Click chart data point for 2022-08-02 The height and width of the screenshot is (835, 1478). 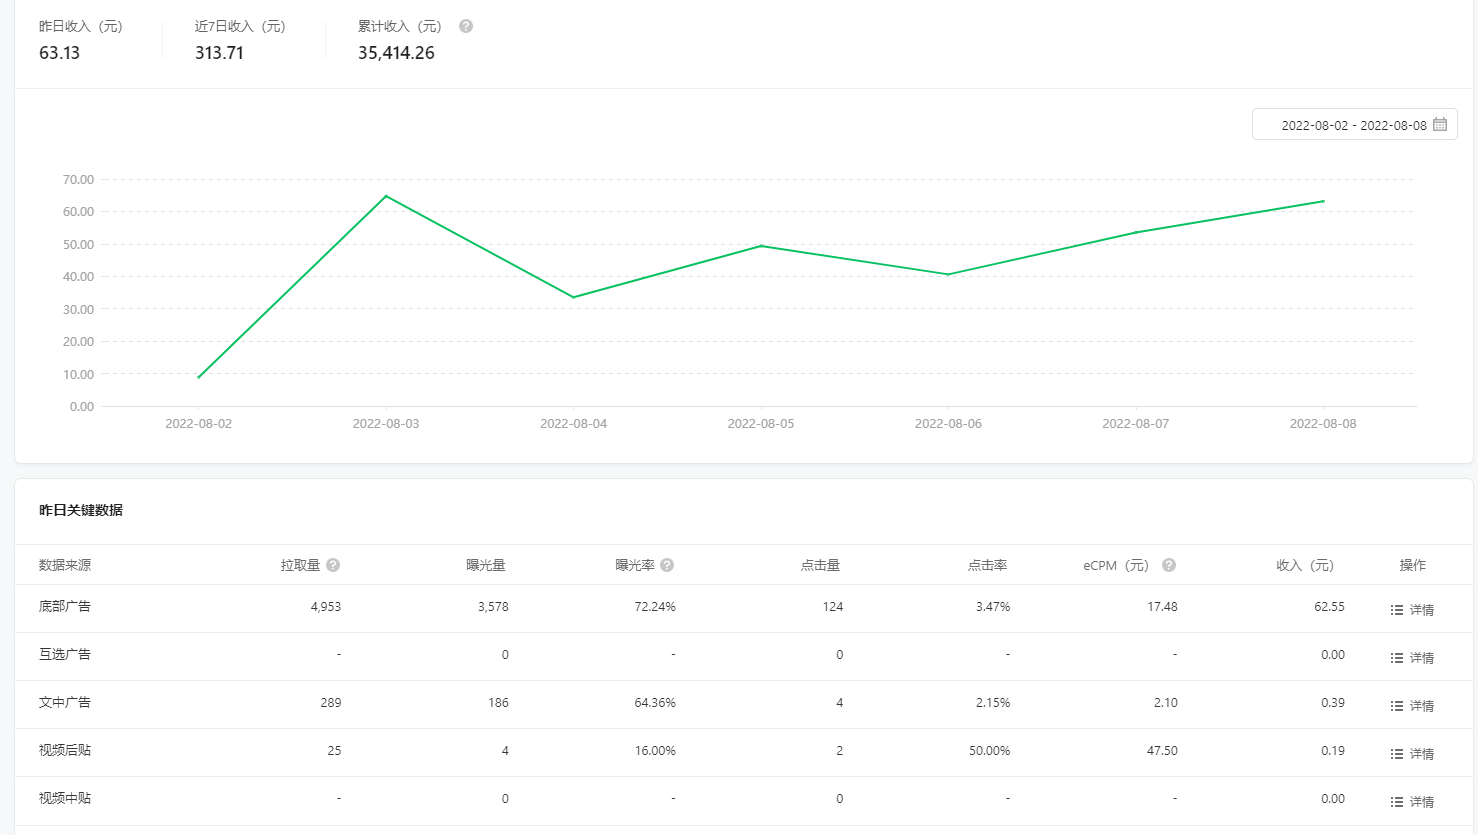[199, 377]
